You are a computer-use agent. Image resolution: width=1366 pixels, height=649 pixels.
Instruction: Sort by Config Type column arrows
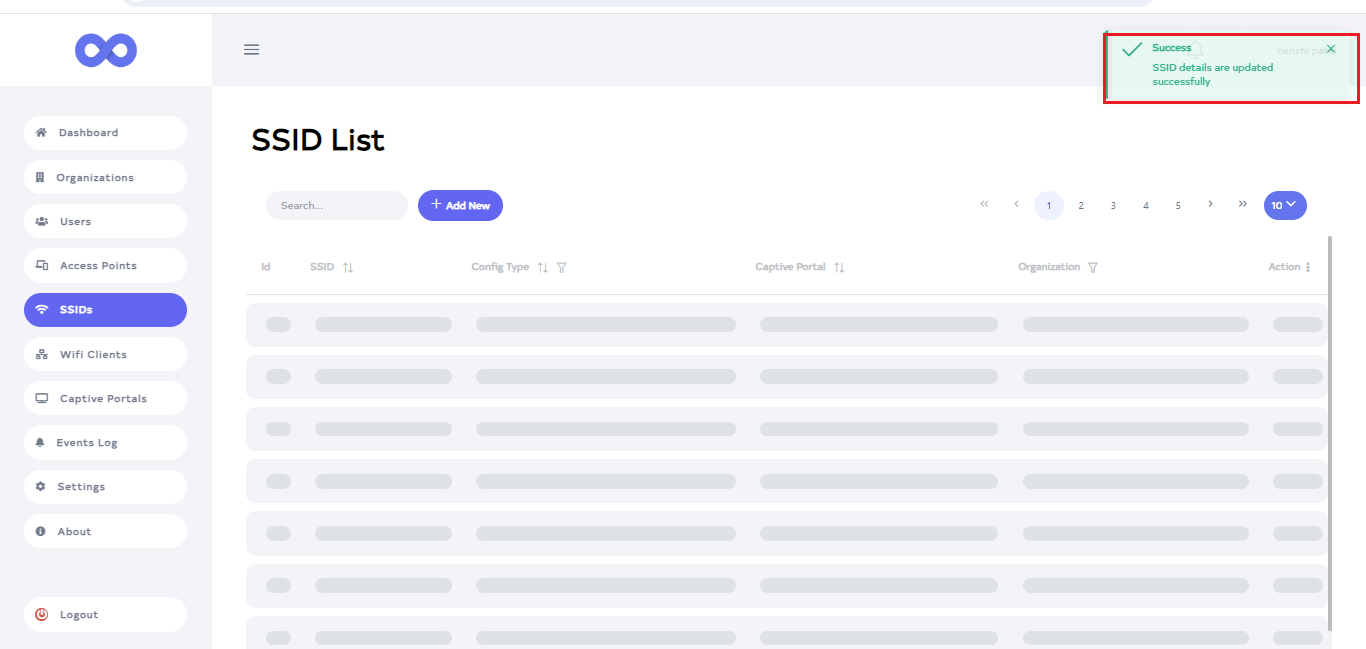pyautogui.click(x=543, y=268)
